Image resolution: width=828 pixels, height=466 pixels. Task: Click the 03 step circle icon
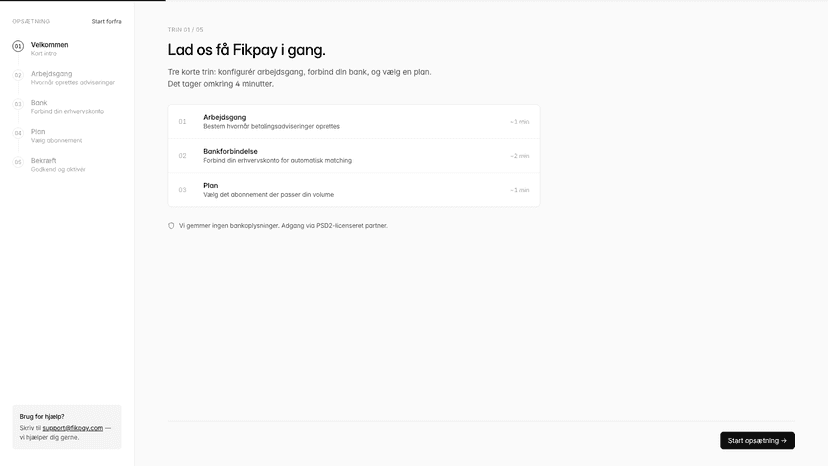coord(18,104)
